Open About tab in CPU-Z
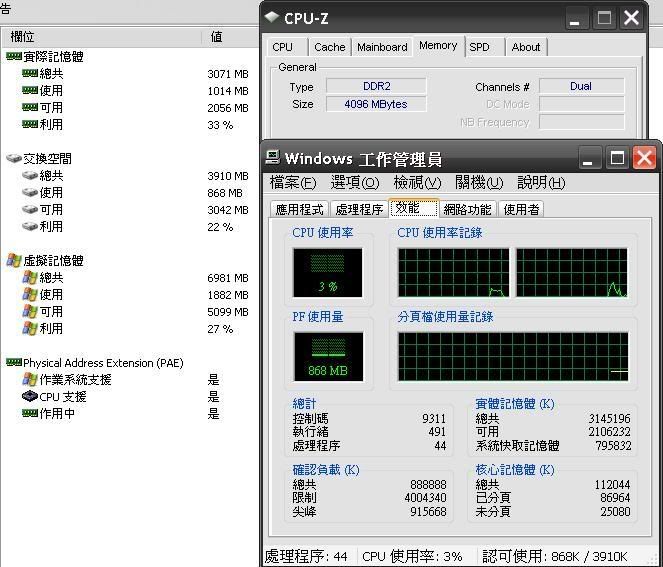 526,47
